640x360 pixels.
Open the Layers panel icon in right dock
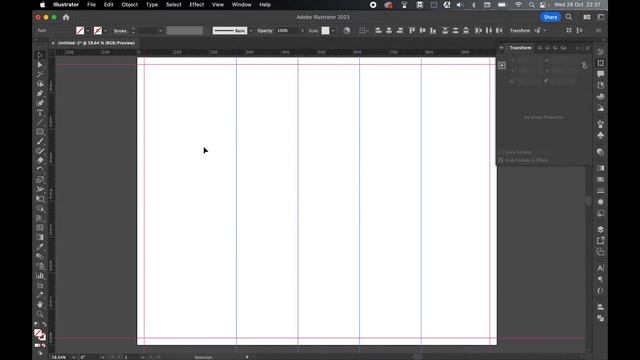tap(600, 229)
